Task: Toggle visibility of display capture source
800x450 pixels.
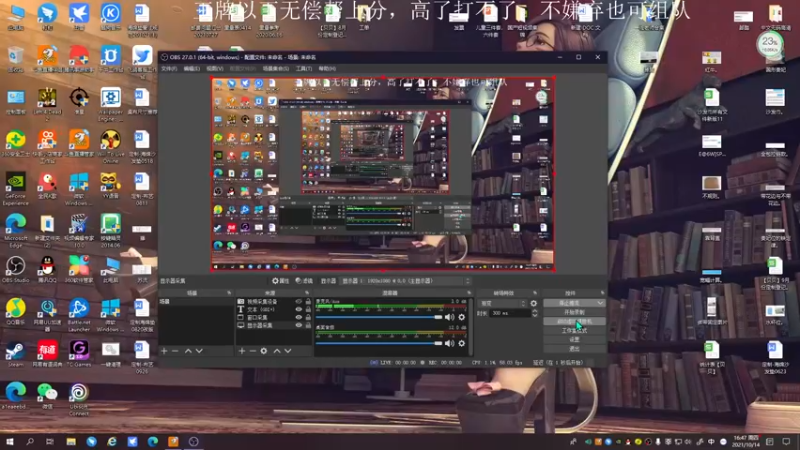Action: 298,325
